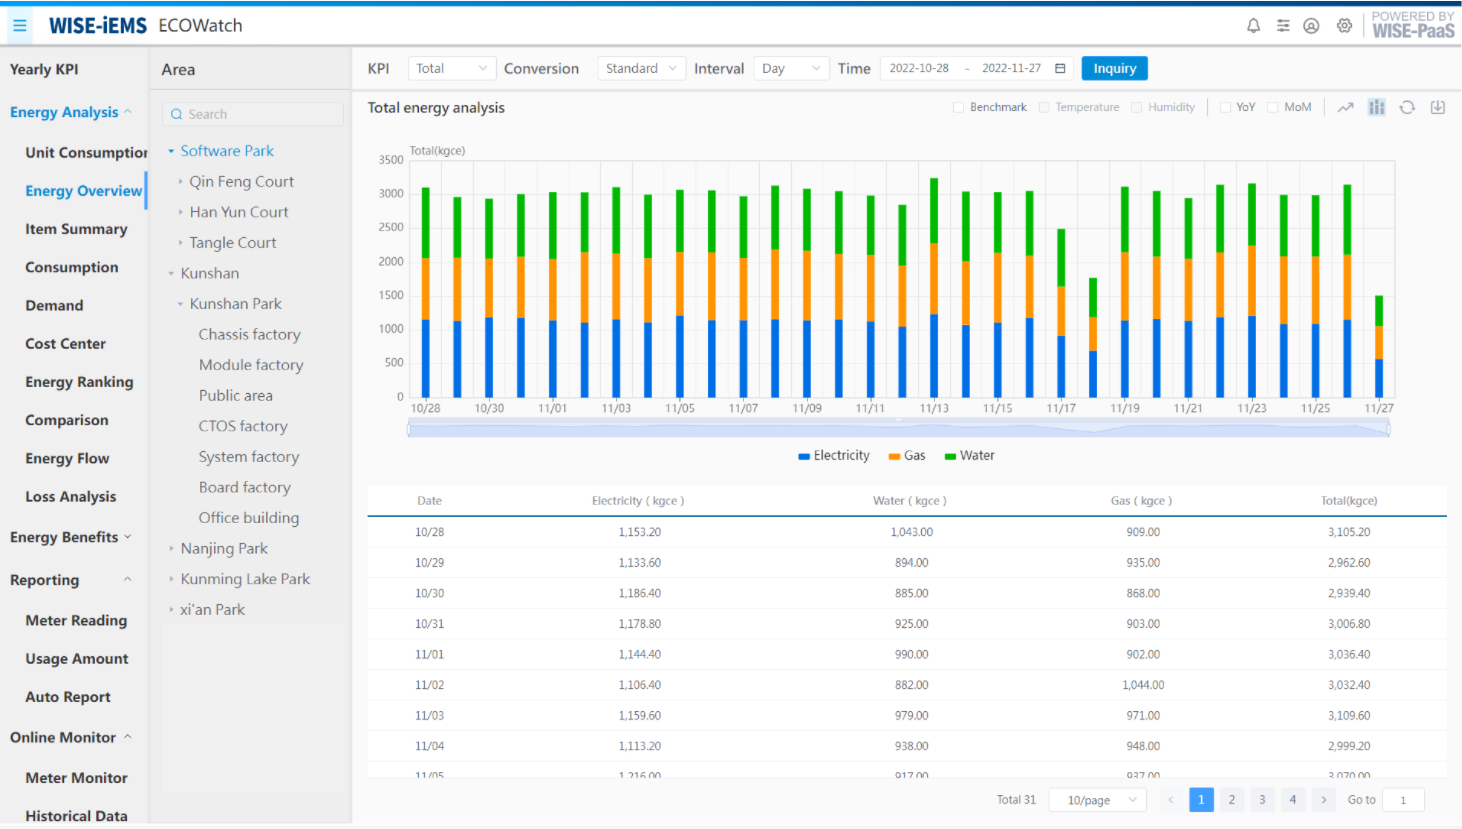This screenshot has height=829, width=1462.
Task: Open the settings gear icon
Action: click(x=1344, y=26)
